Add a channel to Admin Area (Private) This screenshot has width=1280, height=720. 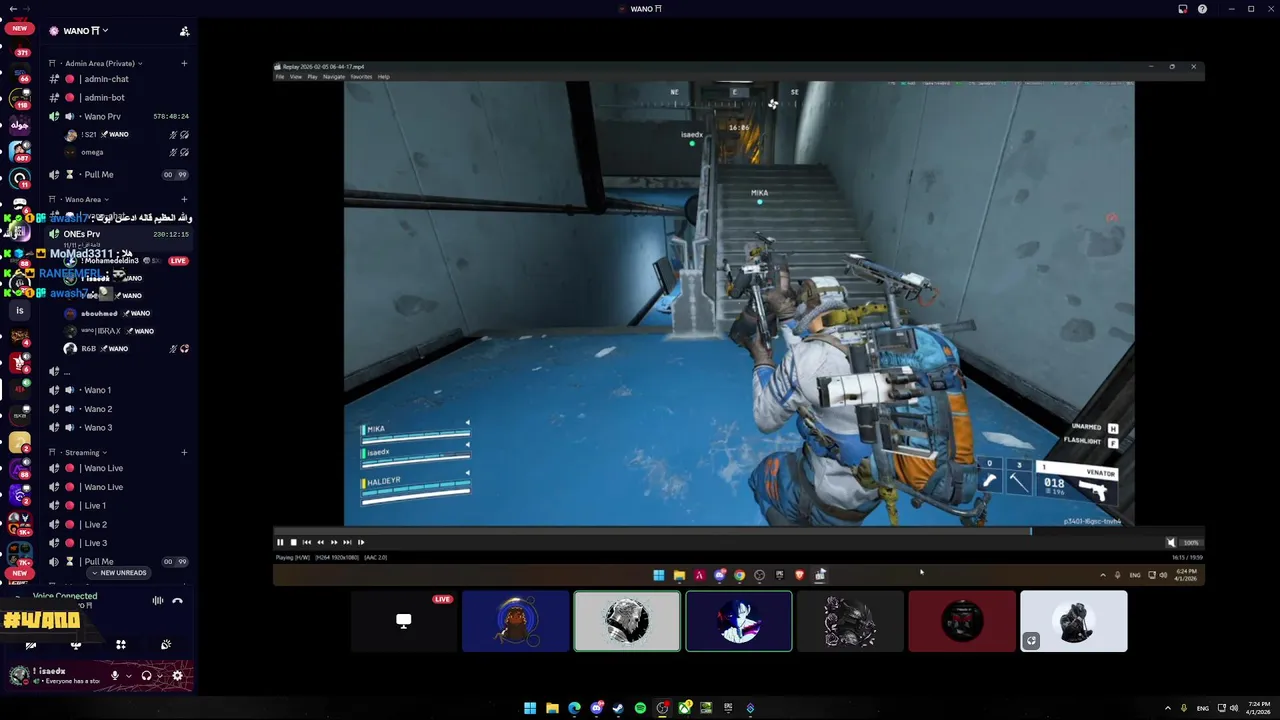[184, 63]
